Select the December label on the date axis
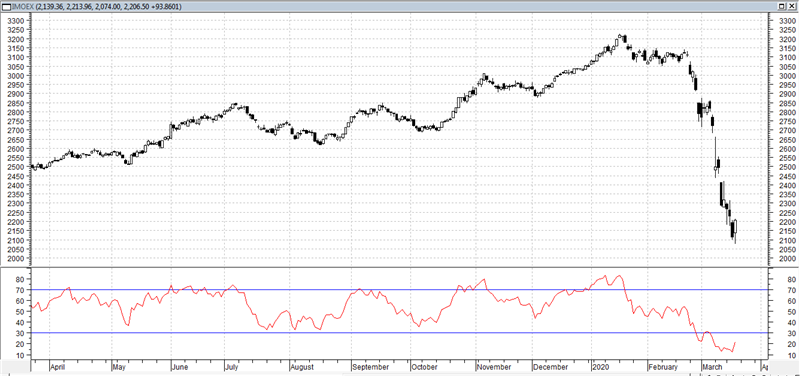Screen dimensions: 800x376 tap(550, 367)
